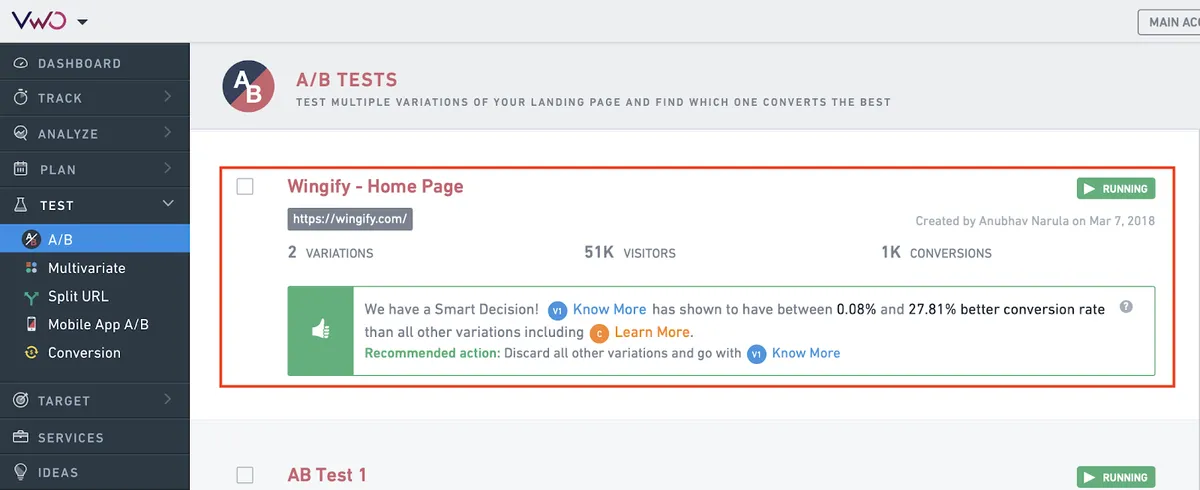Click the Main Account button

click(x=1169, y=22)
